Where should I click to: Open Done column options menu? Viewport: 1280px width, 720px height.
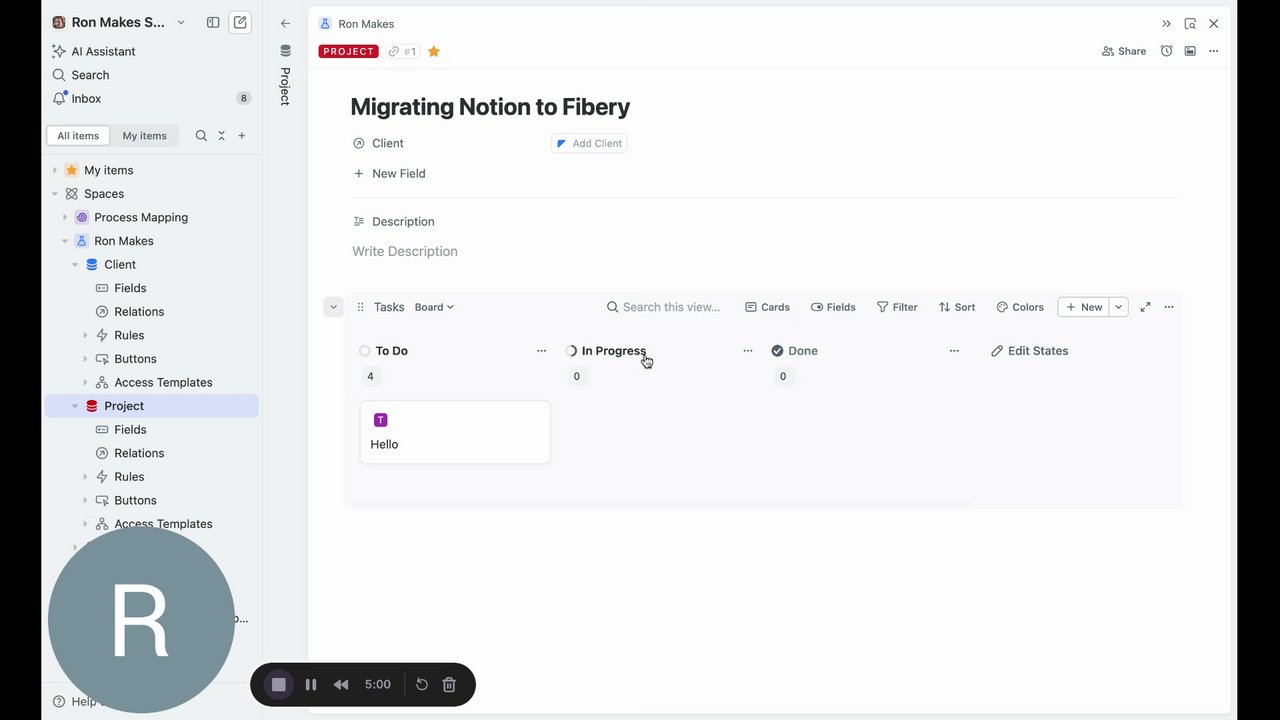[954, 351]
